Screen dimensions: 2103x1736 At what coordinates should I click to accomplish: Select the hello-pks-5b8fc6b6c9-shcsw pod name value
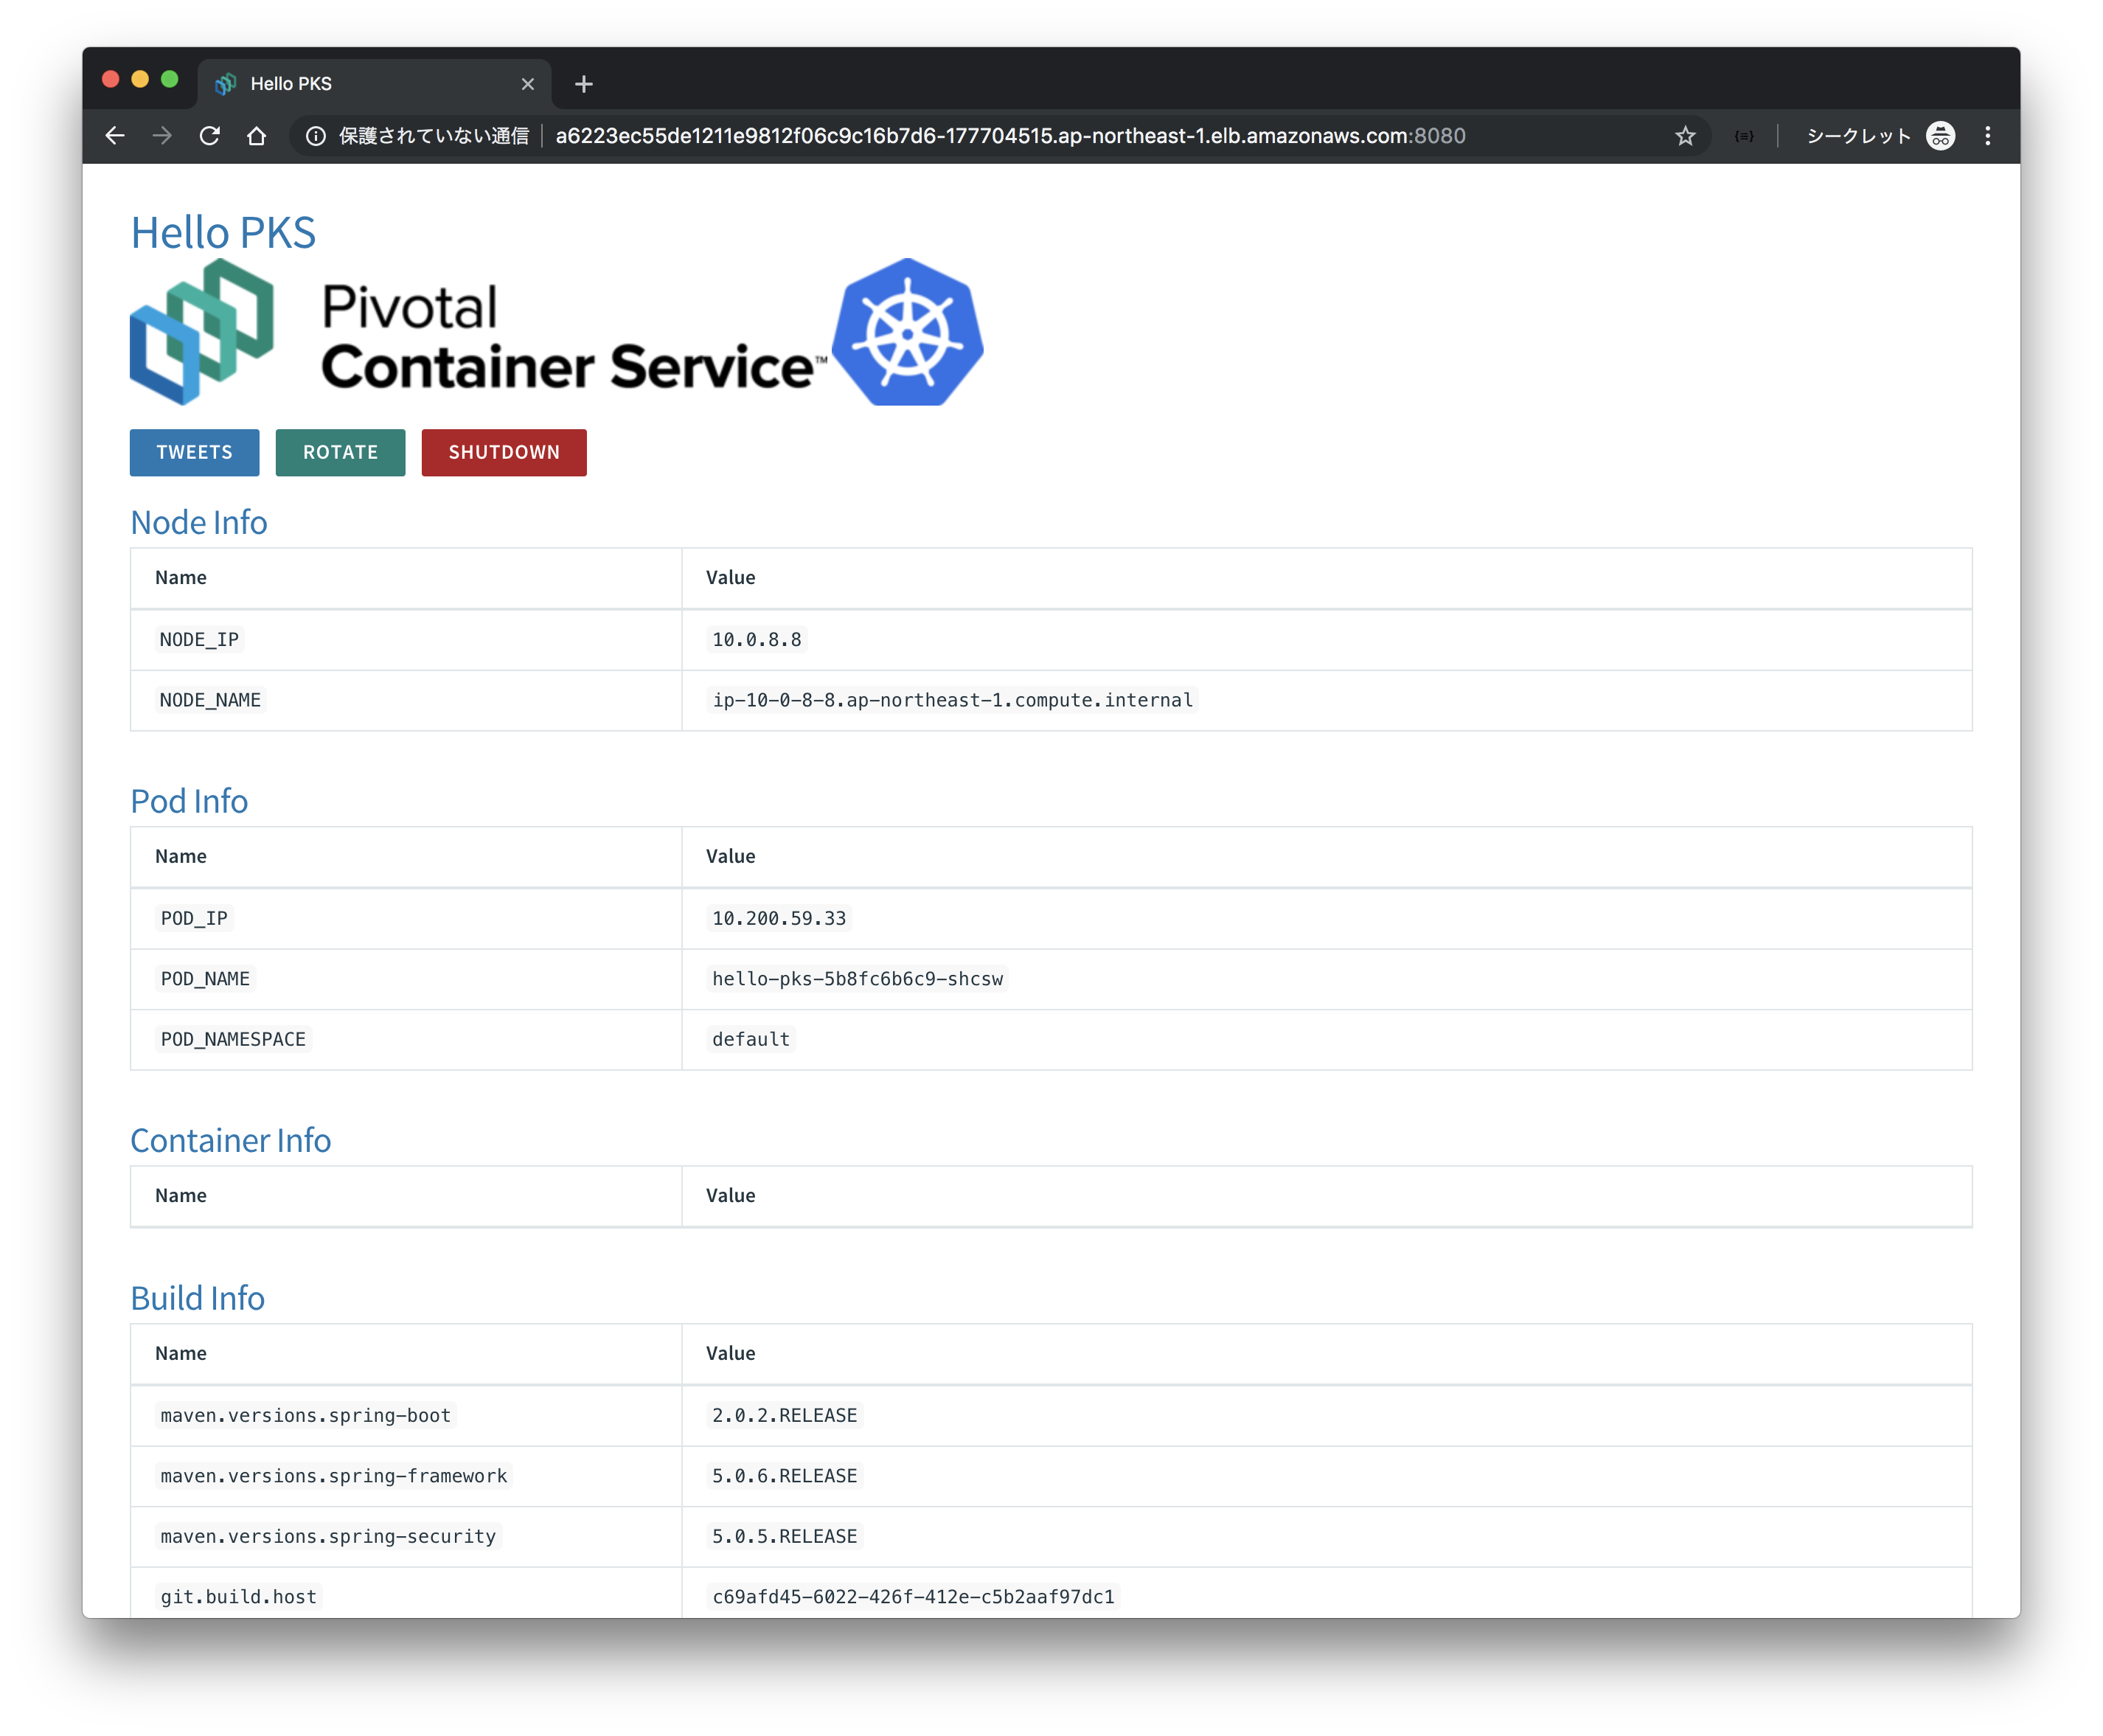coord(857,979)
